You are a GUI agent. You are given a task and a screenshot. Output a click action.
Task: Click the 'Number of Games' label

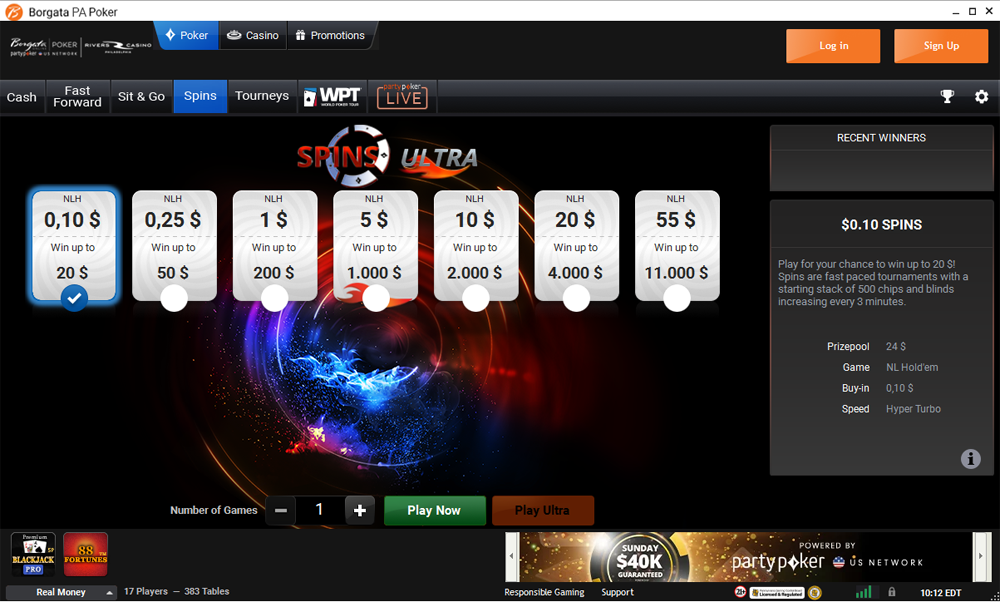[x=214, y=510]
